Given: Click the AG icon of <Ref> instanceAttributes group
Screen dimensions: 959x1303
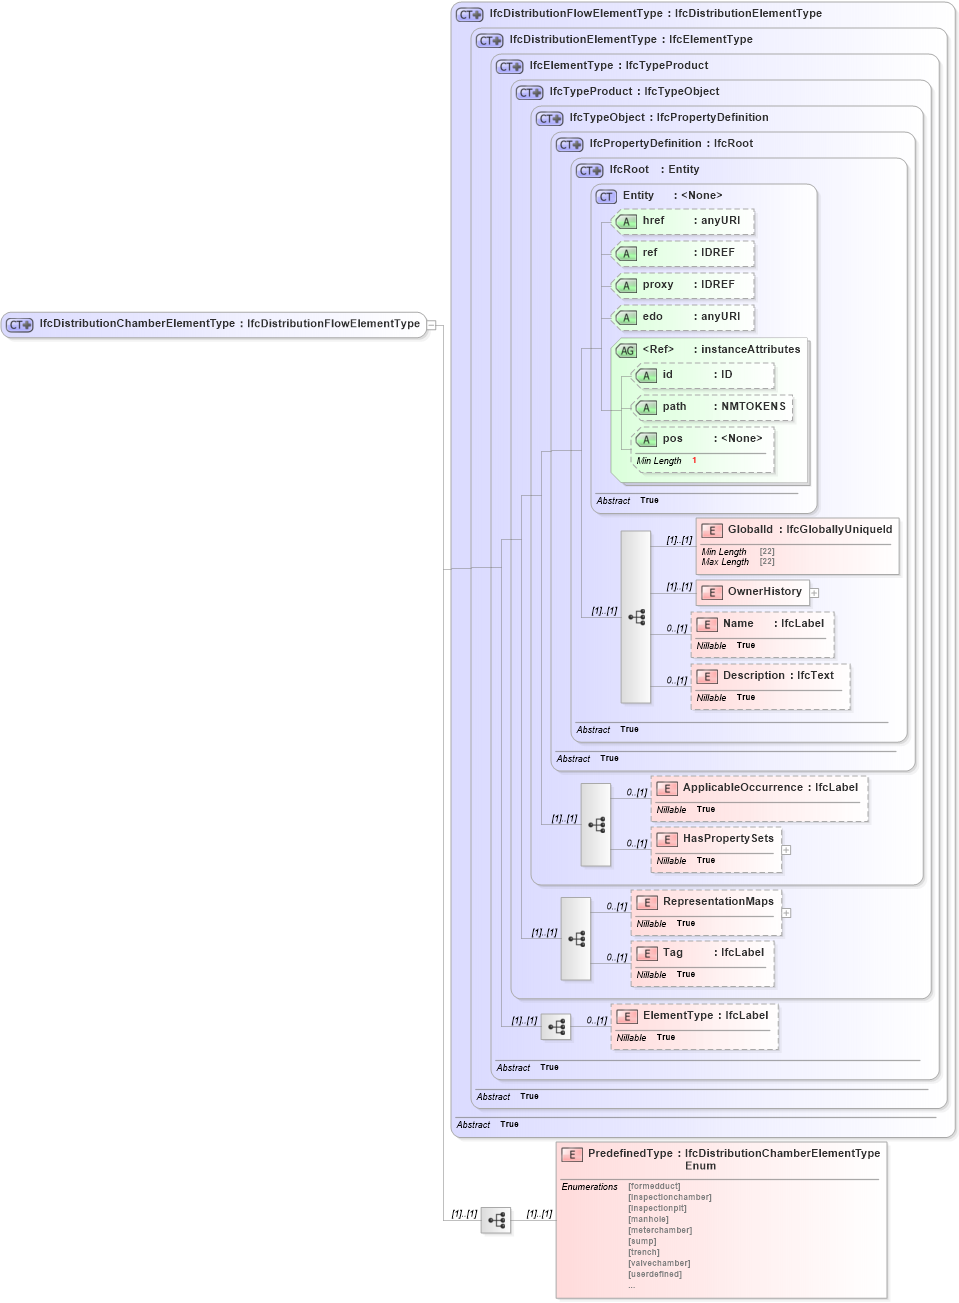Looking at the screenshot, I should [x=628, y=350].
